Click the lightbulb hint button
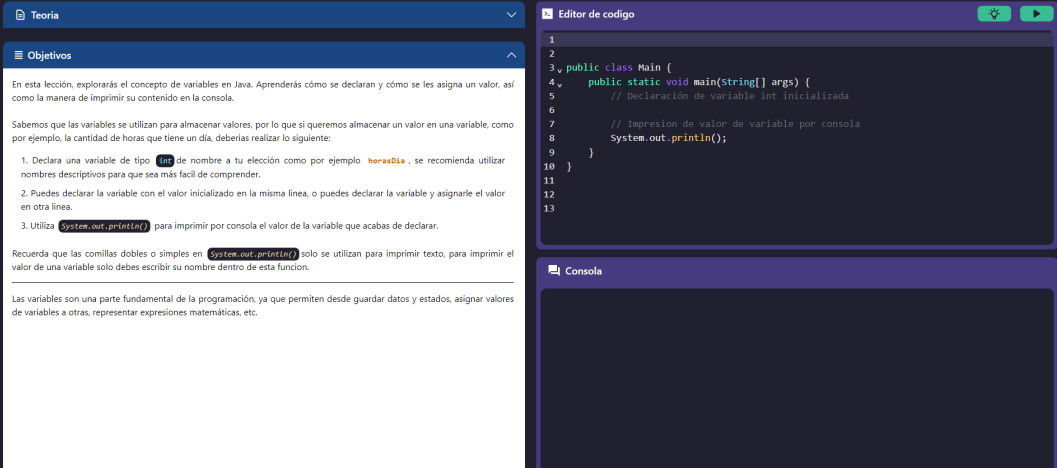 [x=993, y=14]
